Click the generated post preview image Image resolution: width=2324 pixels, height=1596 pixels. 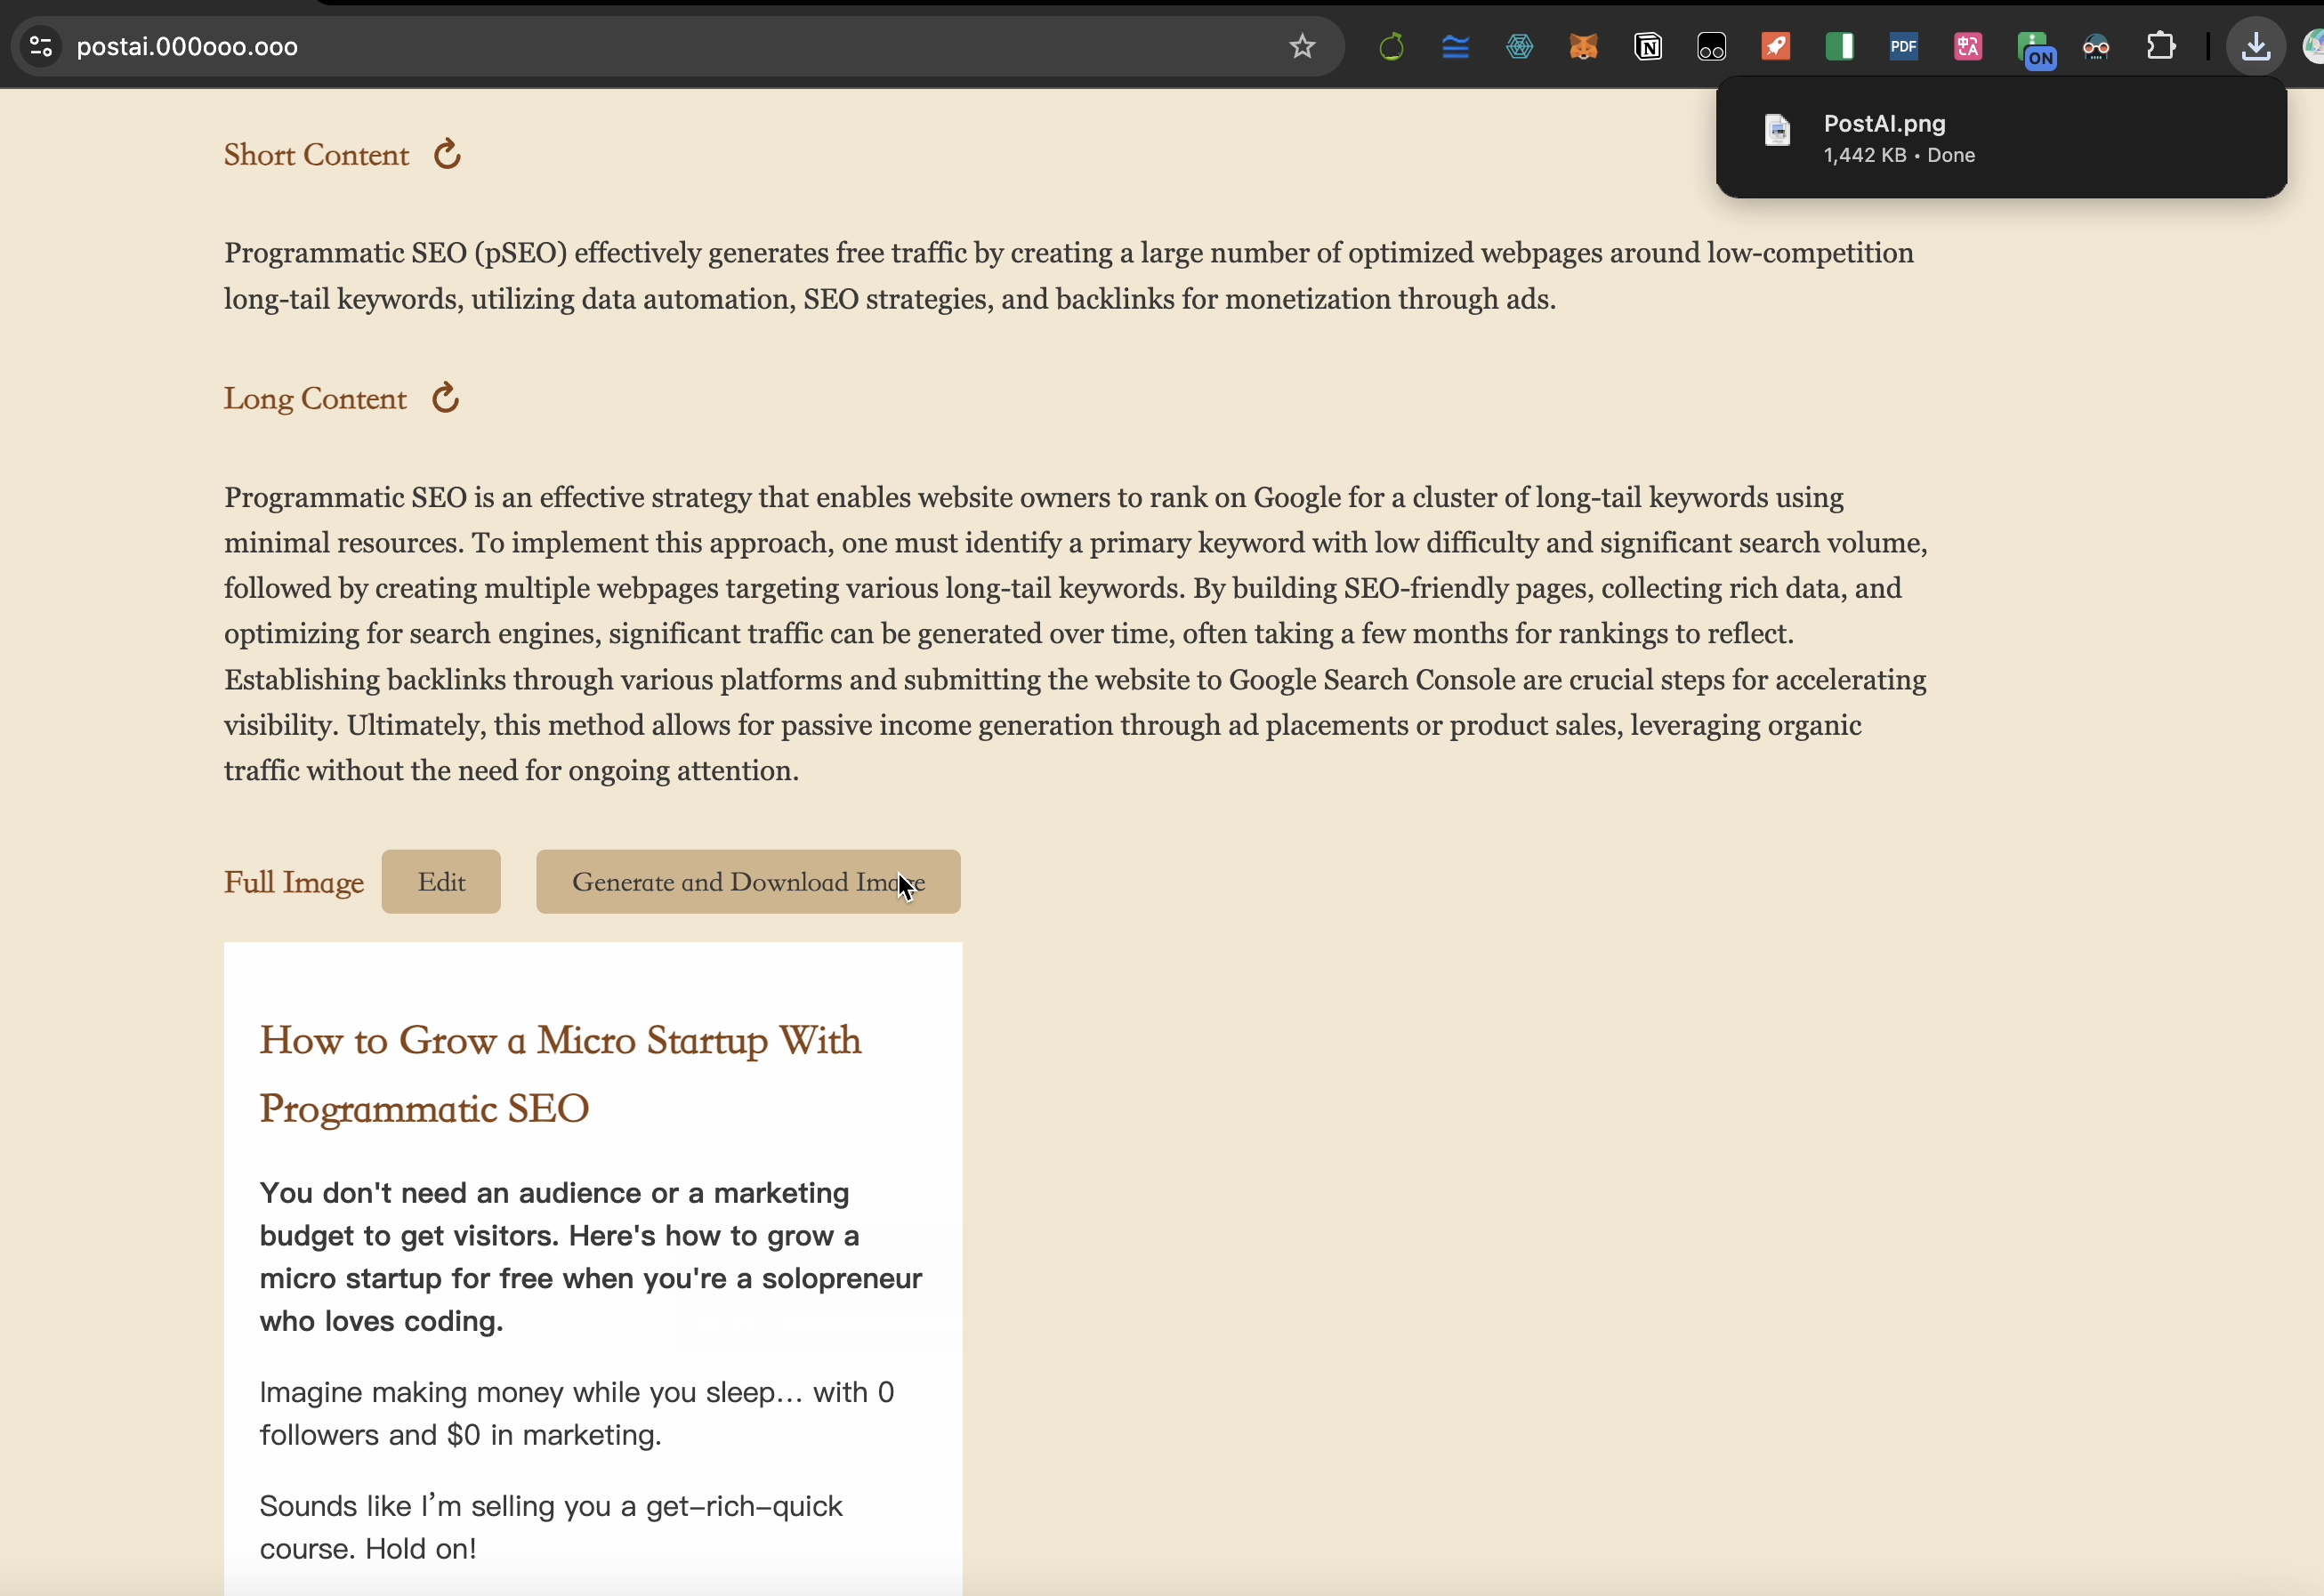(x=593, y=1269)
